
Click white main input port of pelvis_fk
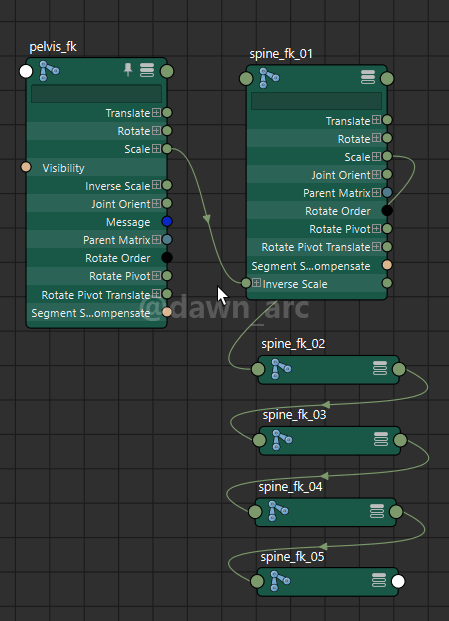point(26,71)
